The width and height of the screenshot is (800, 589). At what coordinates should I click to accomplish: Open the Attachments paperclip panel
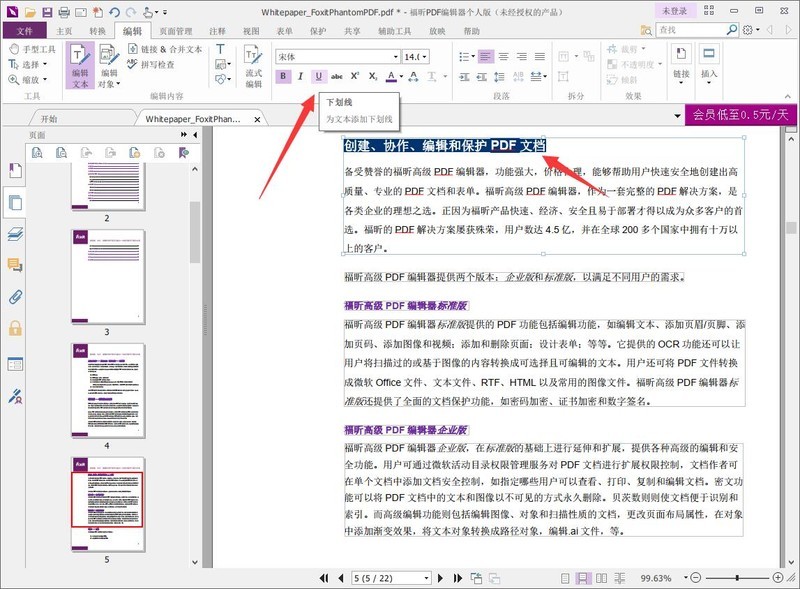pos(15,297)
